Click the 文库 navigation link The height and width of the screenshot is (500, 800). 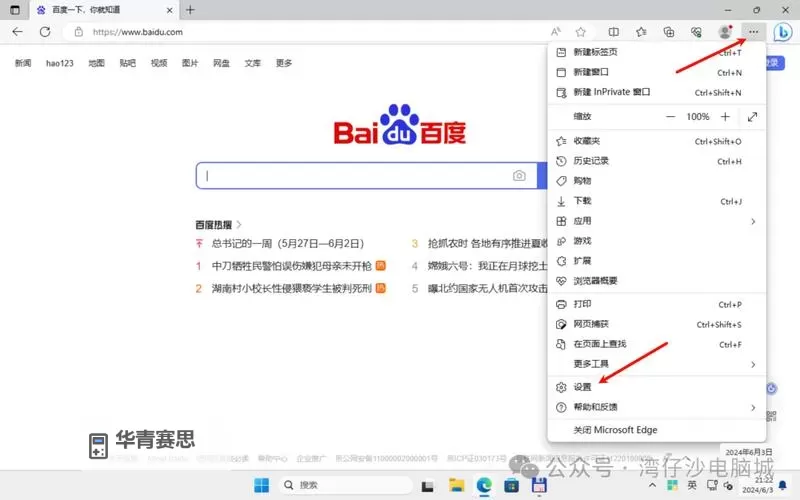tap(253, 63)
